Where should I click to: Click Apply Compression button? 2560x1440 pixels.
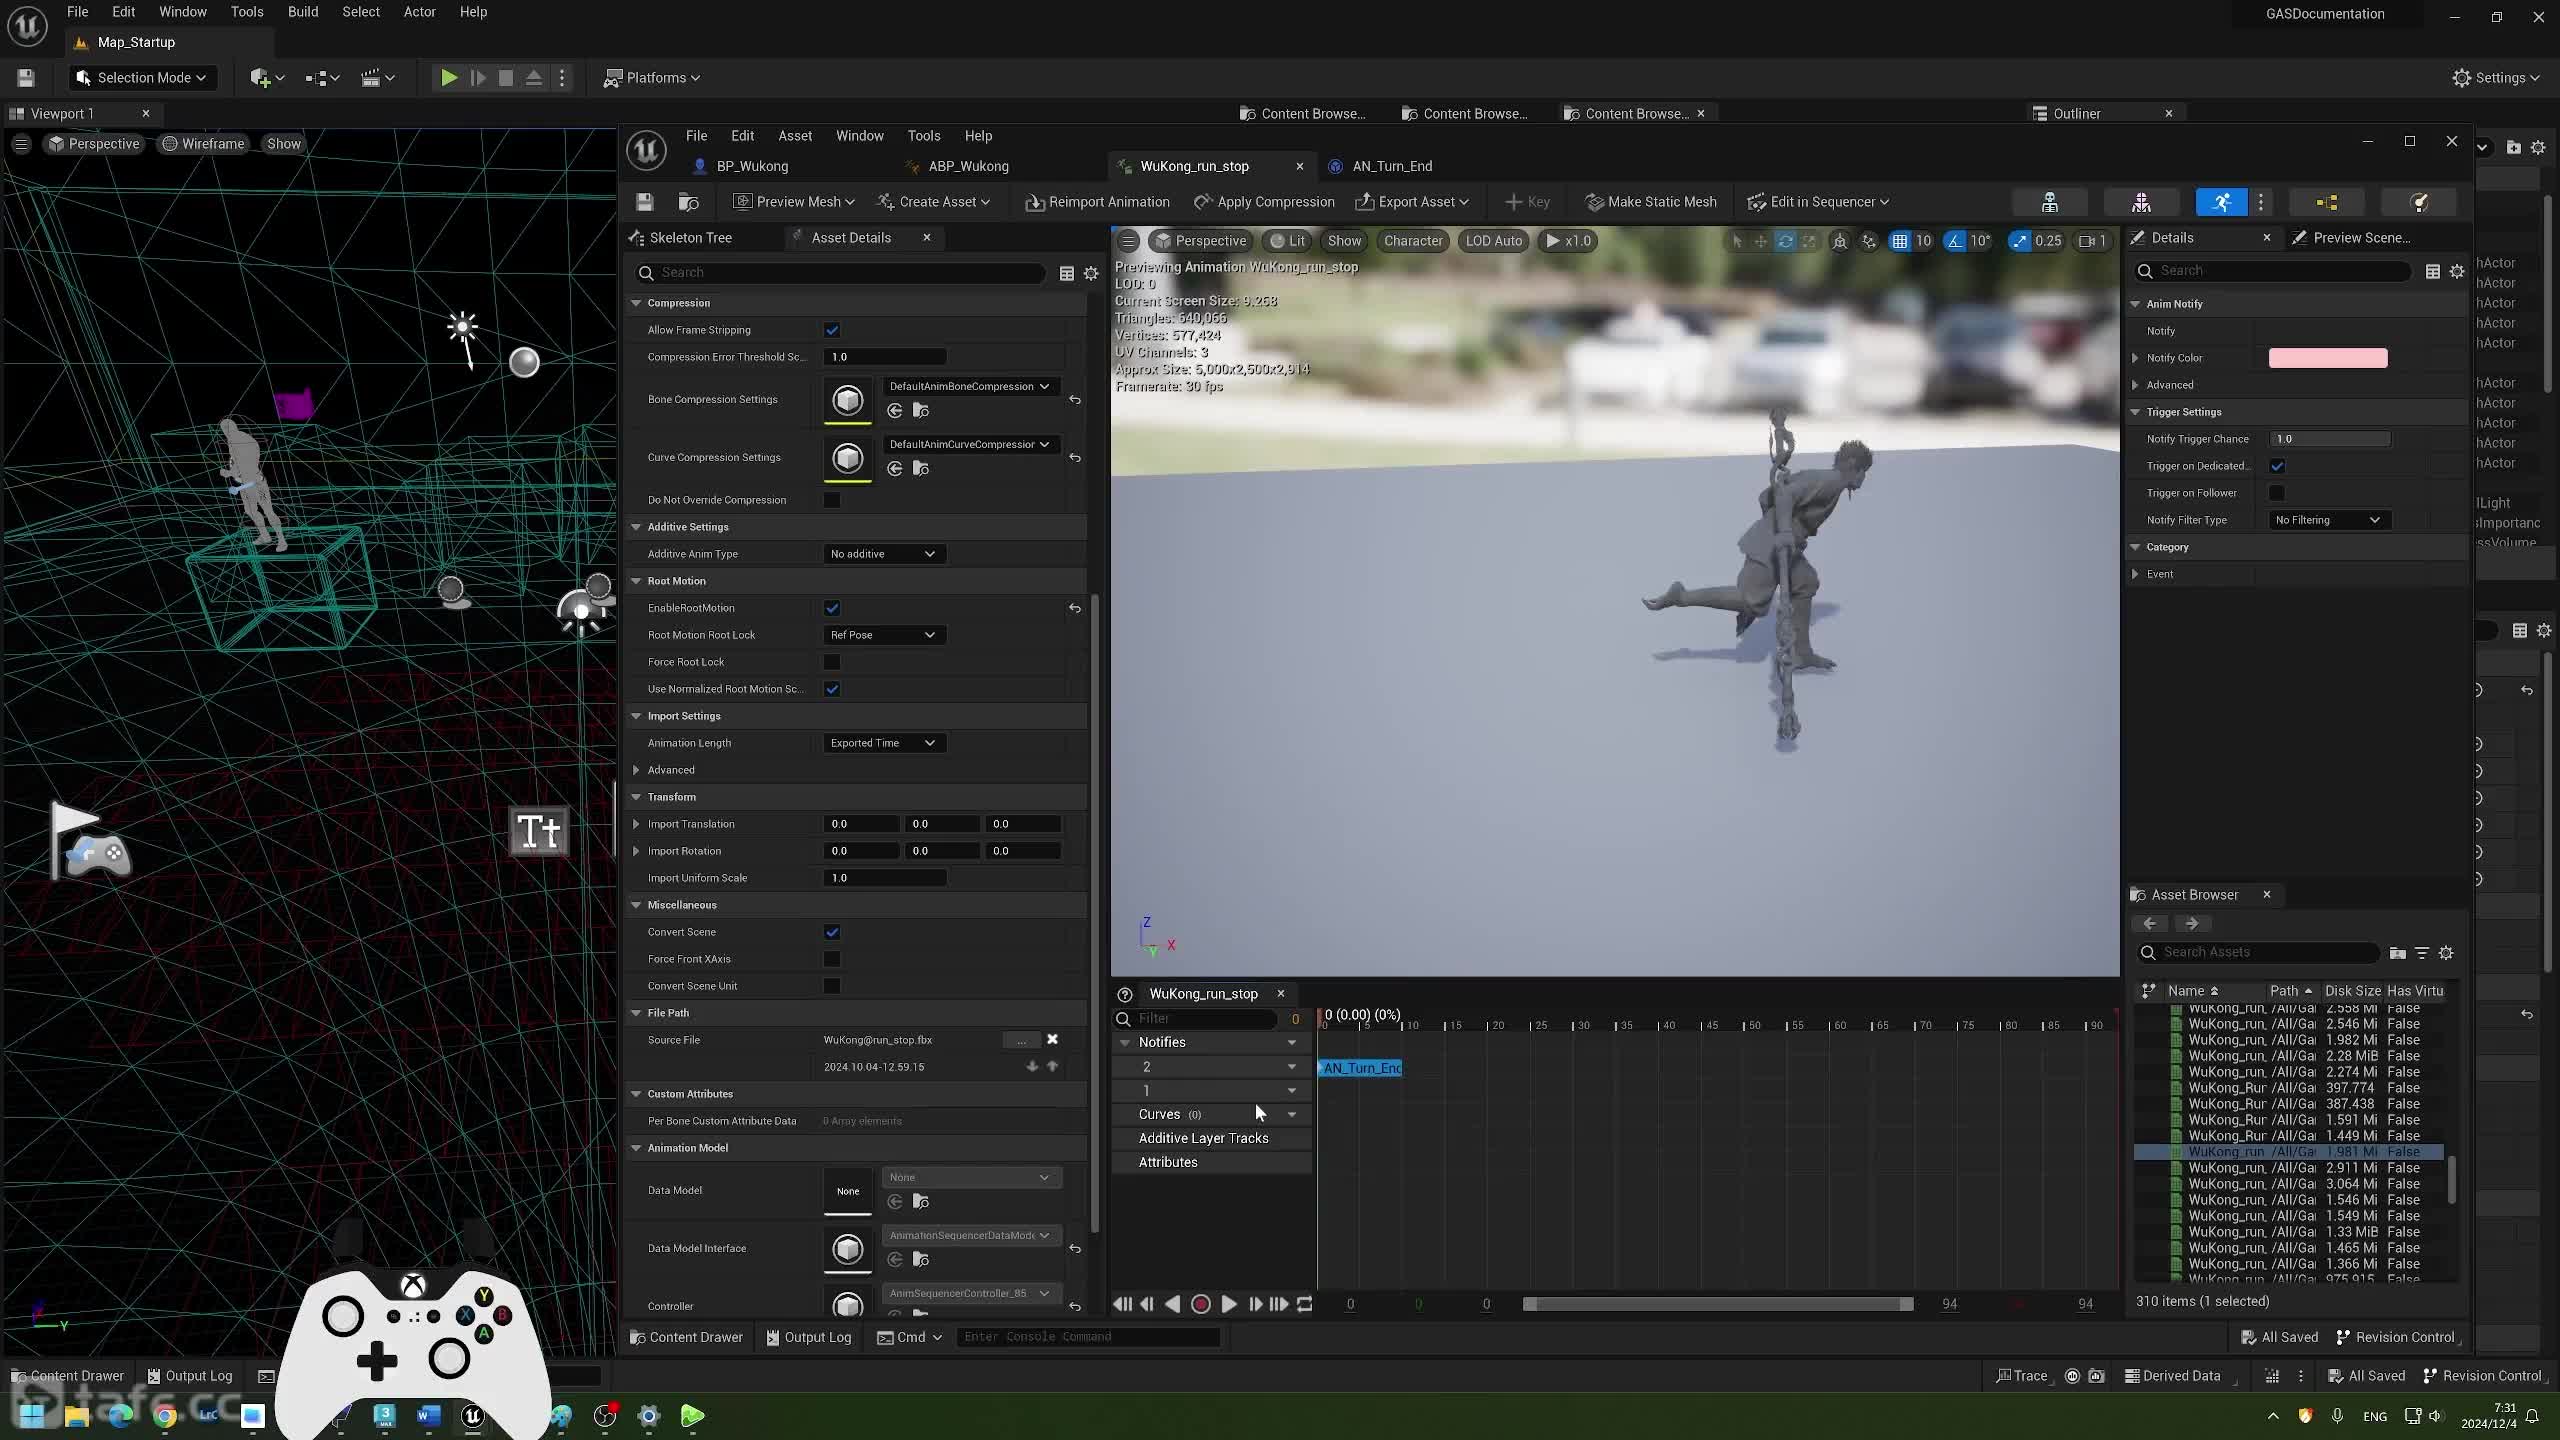(1265, 202)
